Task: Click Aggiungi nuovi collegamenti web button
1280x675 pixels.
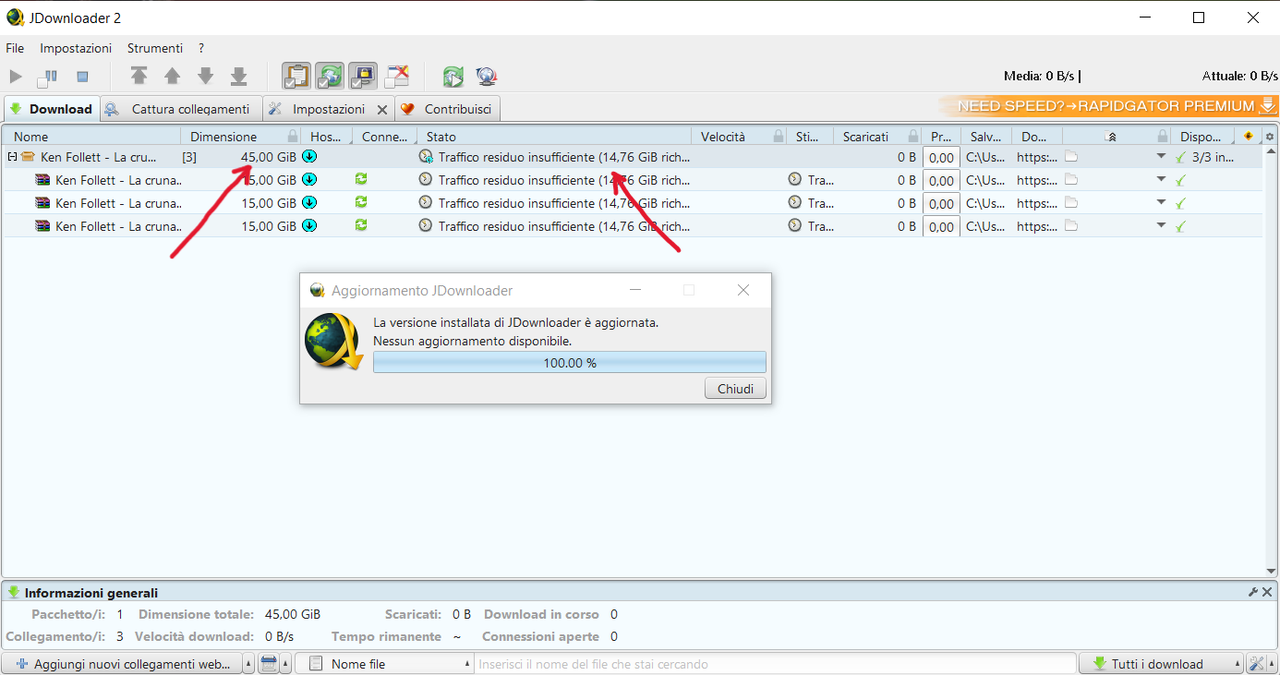Action: click(122, 664)
